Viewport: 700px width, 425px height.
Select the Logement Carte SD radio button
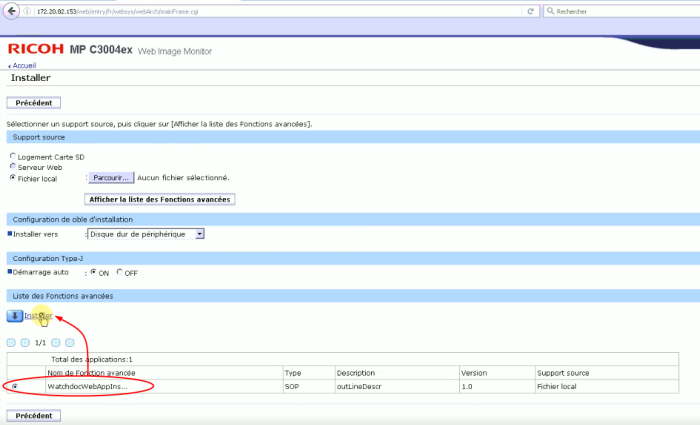pyautogui.click(x=12, y=156)
